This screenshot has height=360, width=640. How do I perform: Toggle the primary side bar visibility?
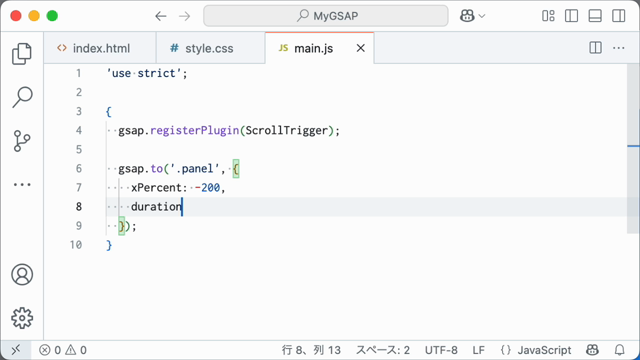coord(571,16)
